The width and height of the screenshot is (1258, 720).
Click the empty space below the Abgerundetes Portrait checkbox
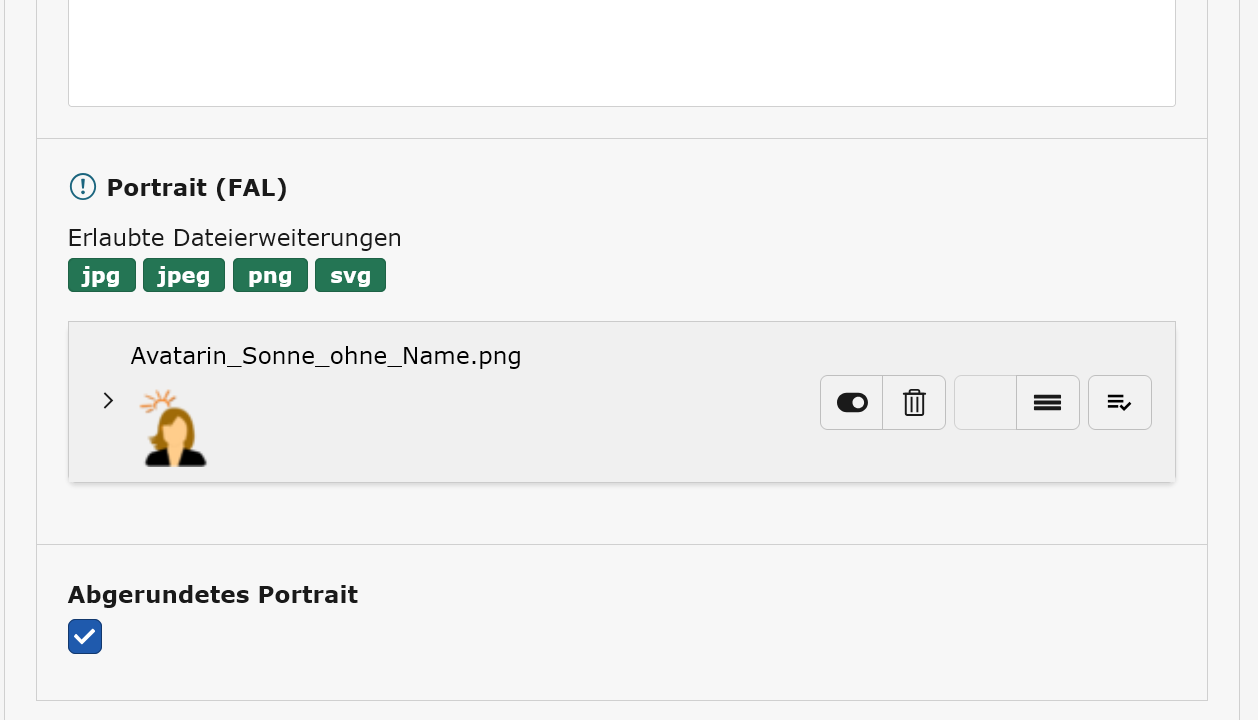(x=622, y=678)
